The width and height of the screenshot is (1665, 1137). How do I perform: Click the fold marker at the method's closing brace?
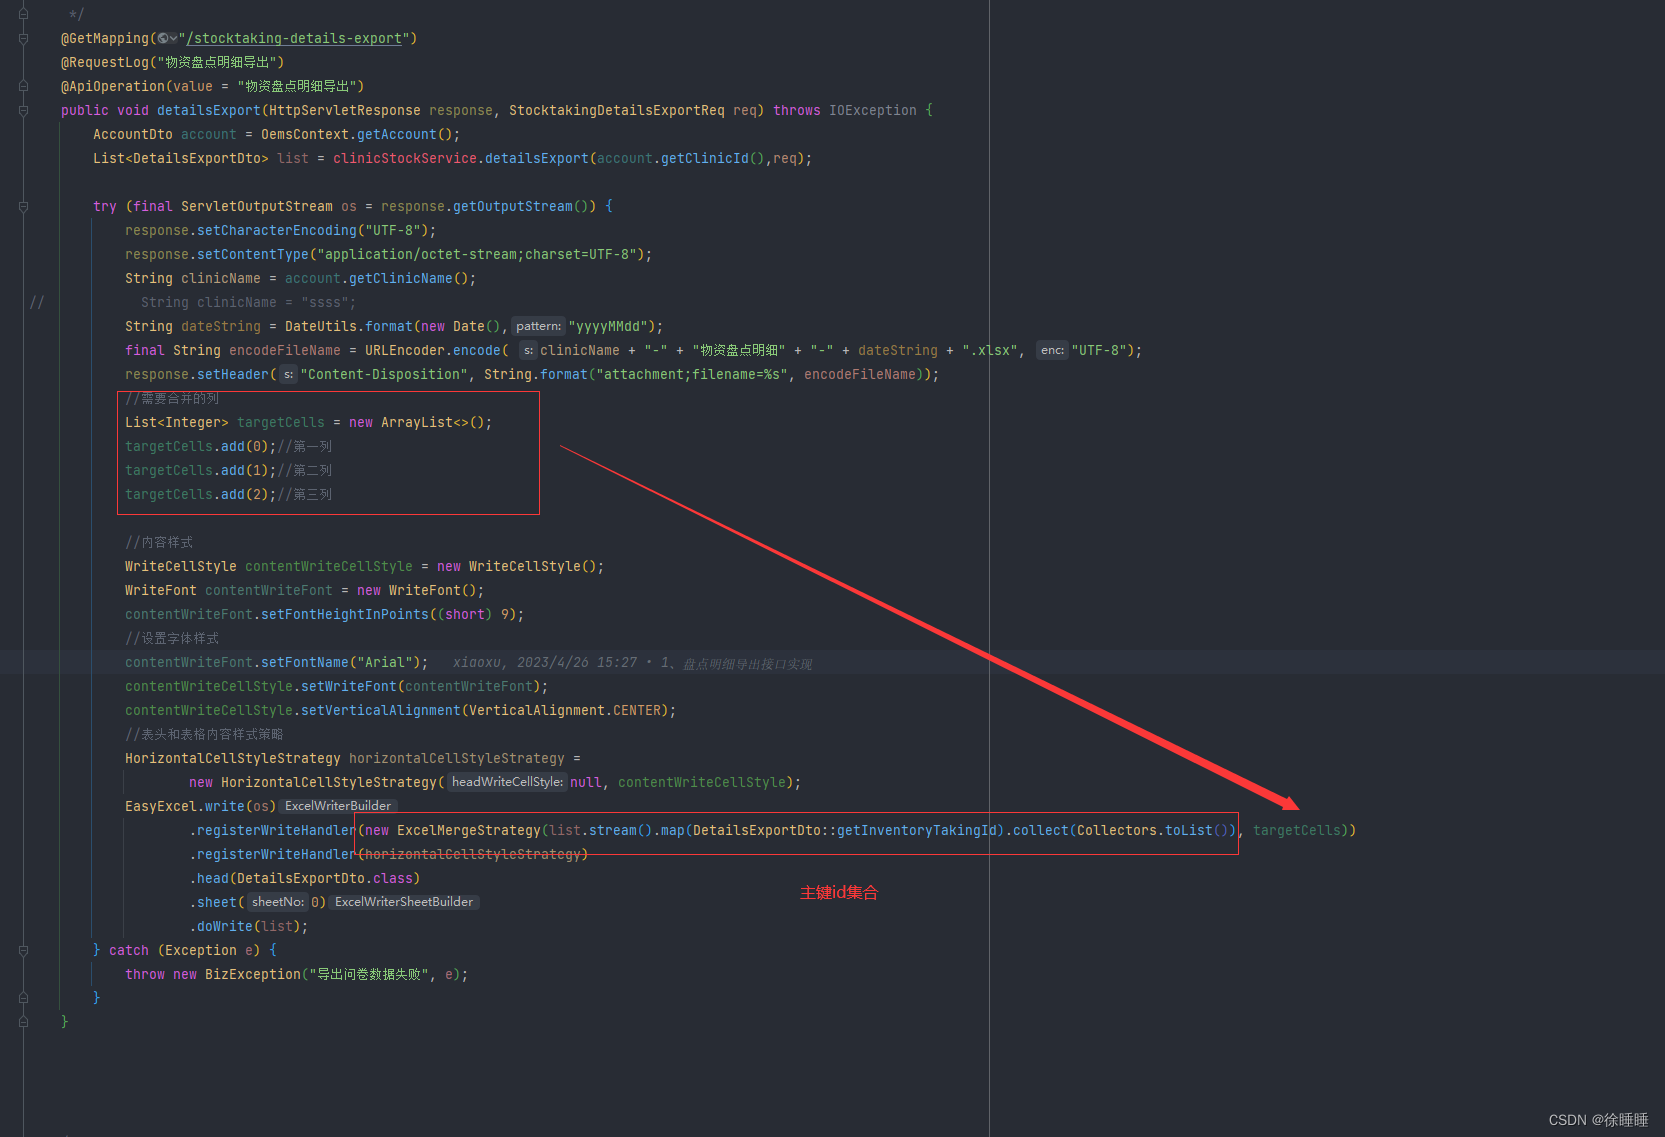coord(23,1022)
